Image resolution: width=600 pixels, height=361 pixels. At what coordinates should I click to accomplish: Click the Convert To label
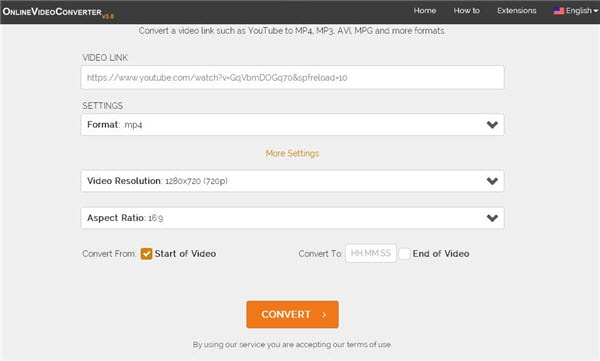click(320, 254)
